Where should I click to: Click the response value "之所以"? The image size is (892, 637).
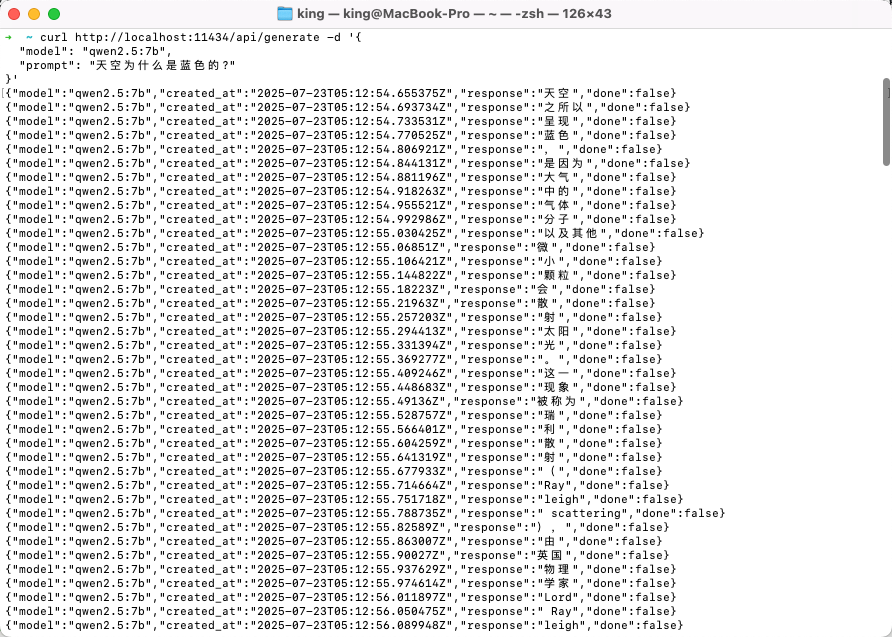coord(563,107)
